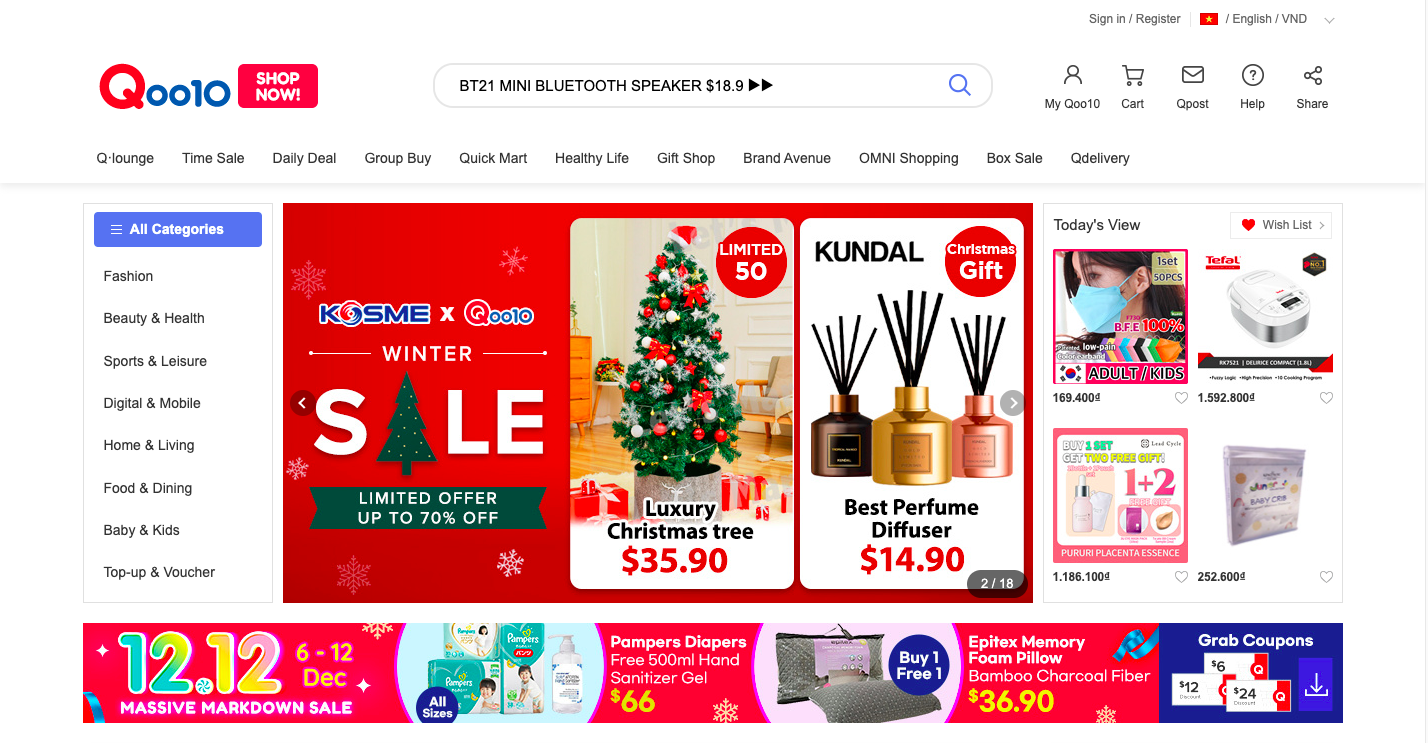Screen dimensions: 1428x743
Task: Click the Share icon
Action: 1312,76
